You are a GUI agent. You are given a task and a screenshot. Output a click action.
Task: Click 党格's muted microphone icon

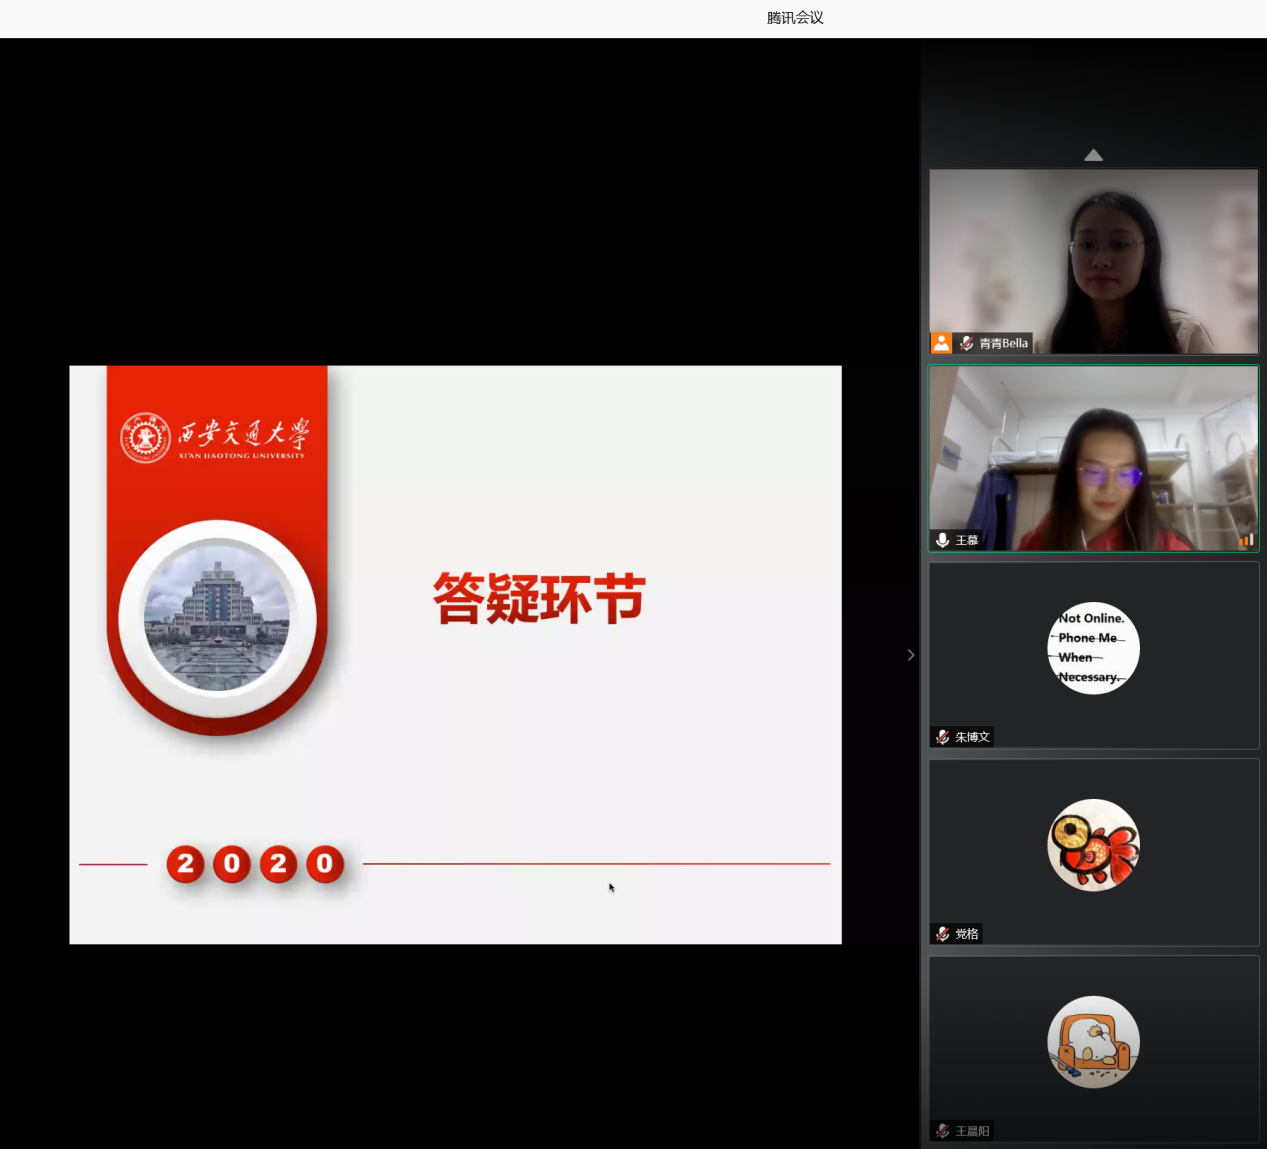click(942, 934)
